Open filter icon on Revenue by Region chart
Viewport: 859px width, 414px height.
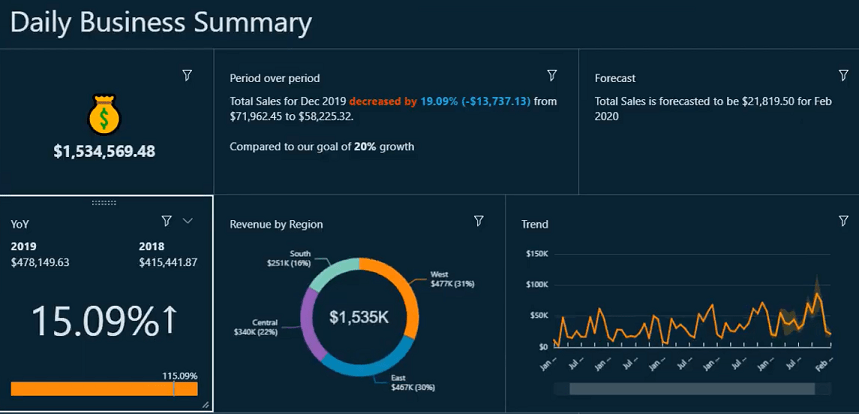(x=479, y=221)
